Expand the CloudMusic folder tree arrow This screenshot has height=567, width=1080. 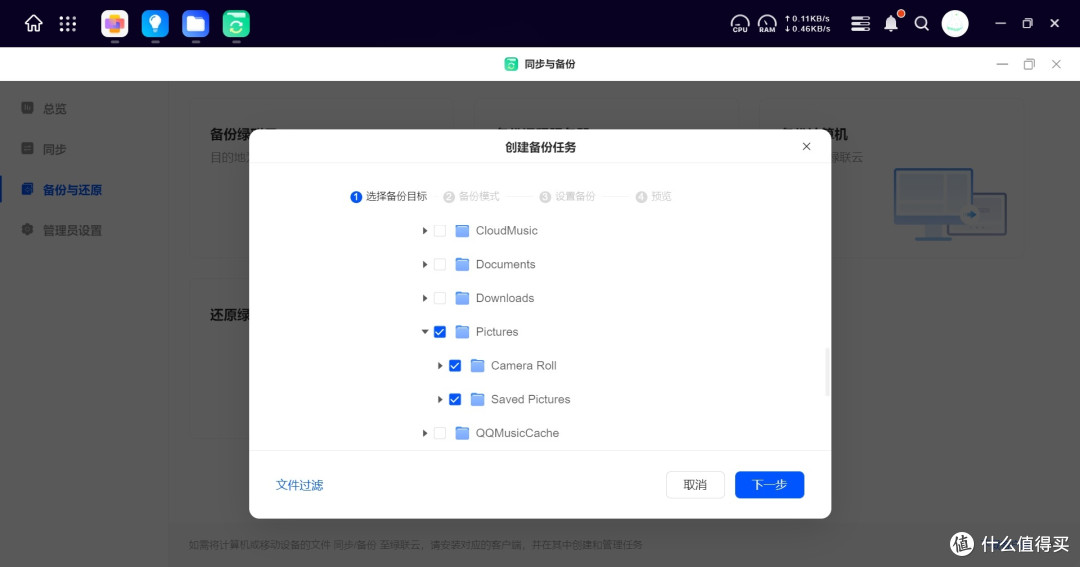click(424, 231)
